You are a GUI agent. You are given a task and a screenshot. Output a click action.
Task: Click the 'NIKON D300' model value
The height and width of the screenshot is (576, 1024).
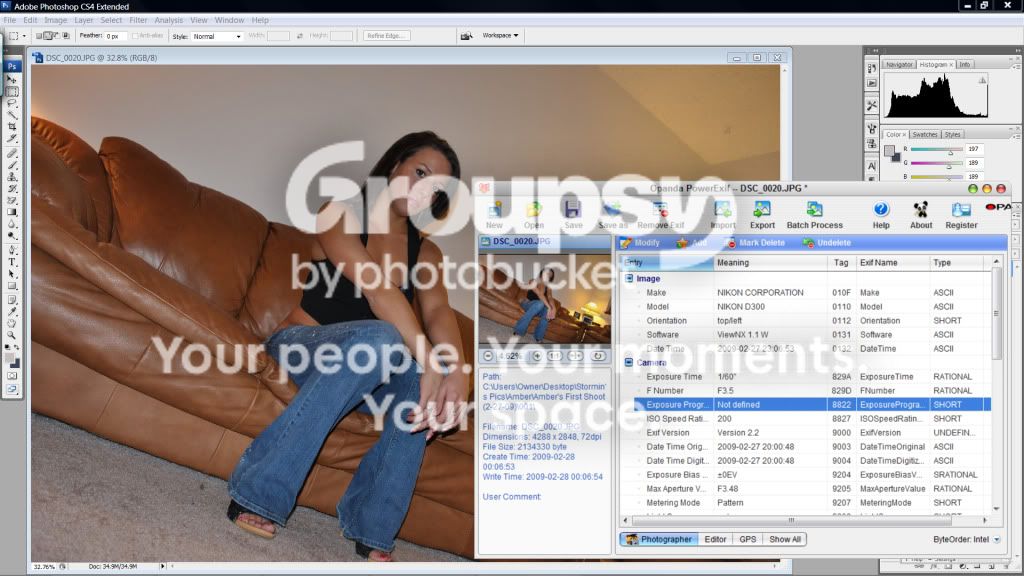coord(741,307)
